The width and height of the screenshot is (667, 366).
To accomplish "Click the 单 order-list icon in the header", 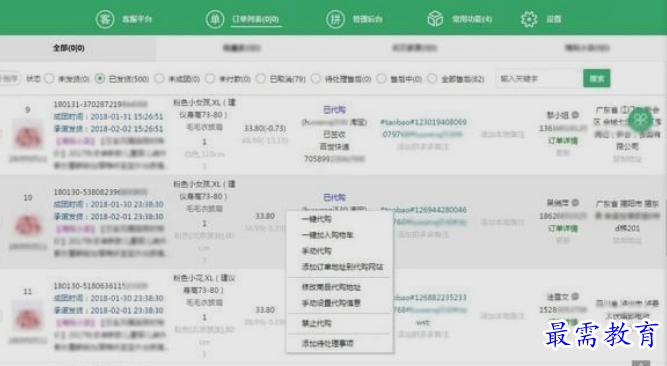I will click(x=215, y=19).
